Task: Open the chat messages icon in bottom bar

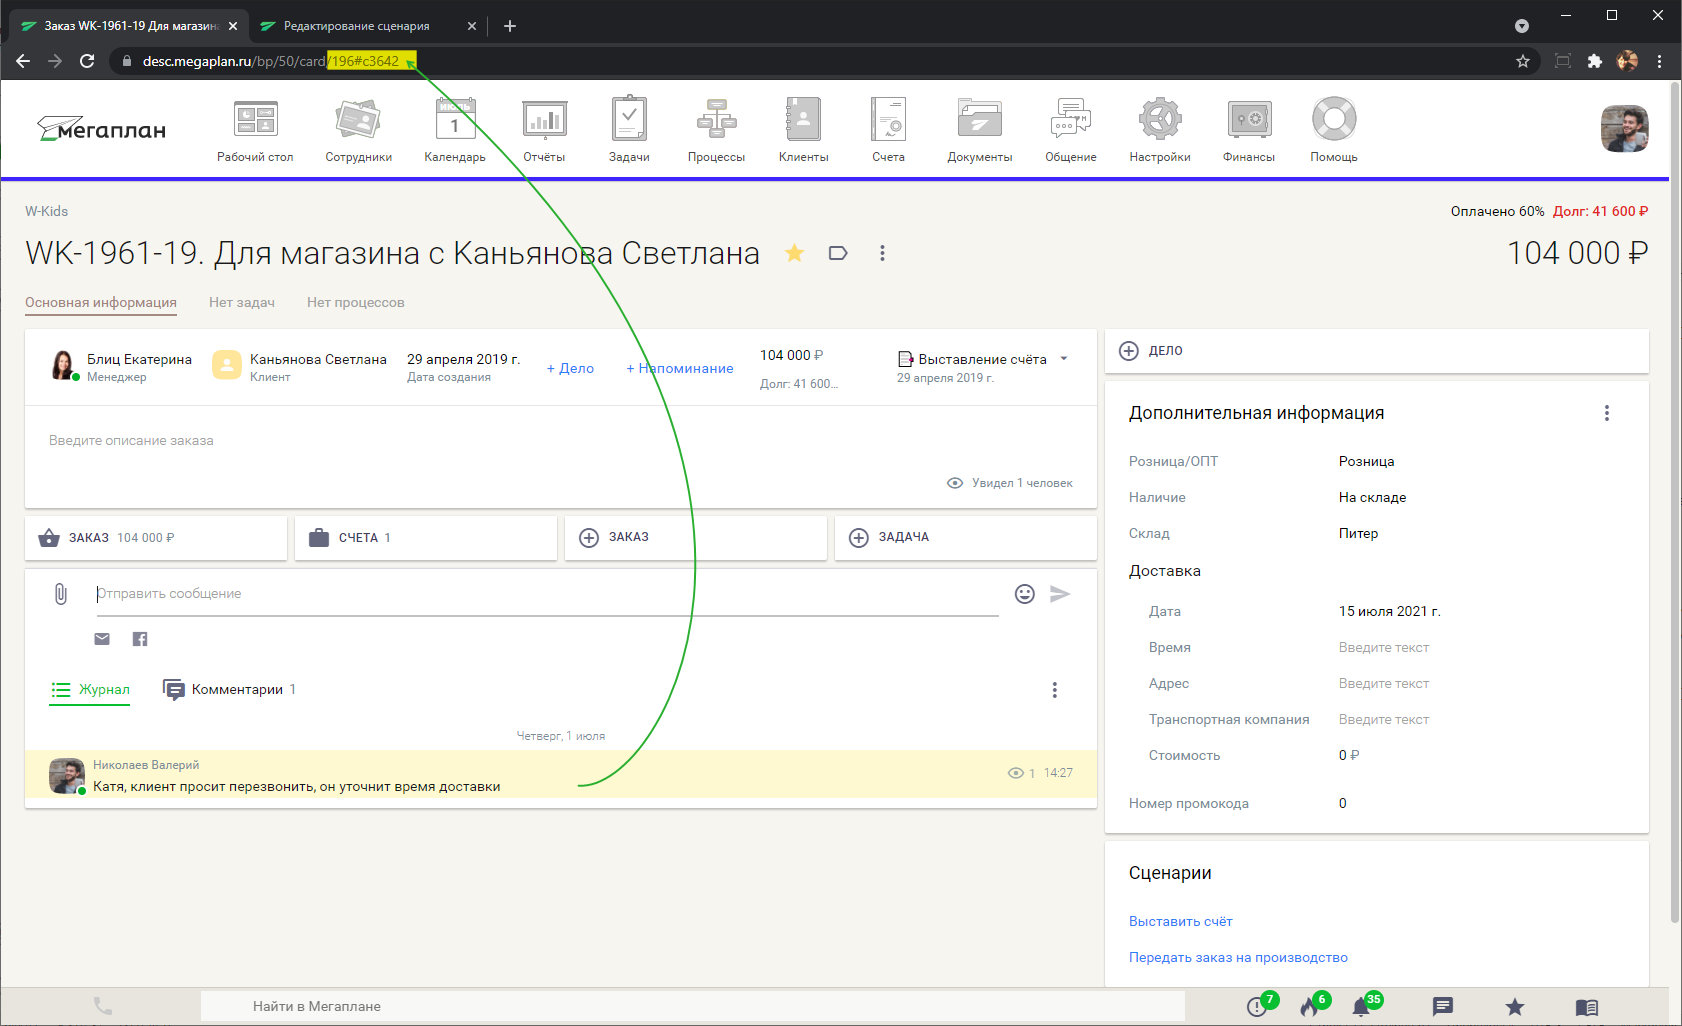Action: 1442,1006
